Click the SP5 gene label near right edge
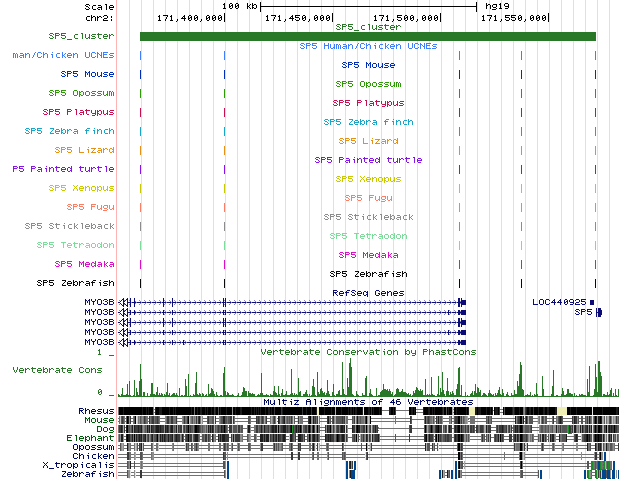The height and width of the screenshot is (479, 620). [583, 312]
